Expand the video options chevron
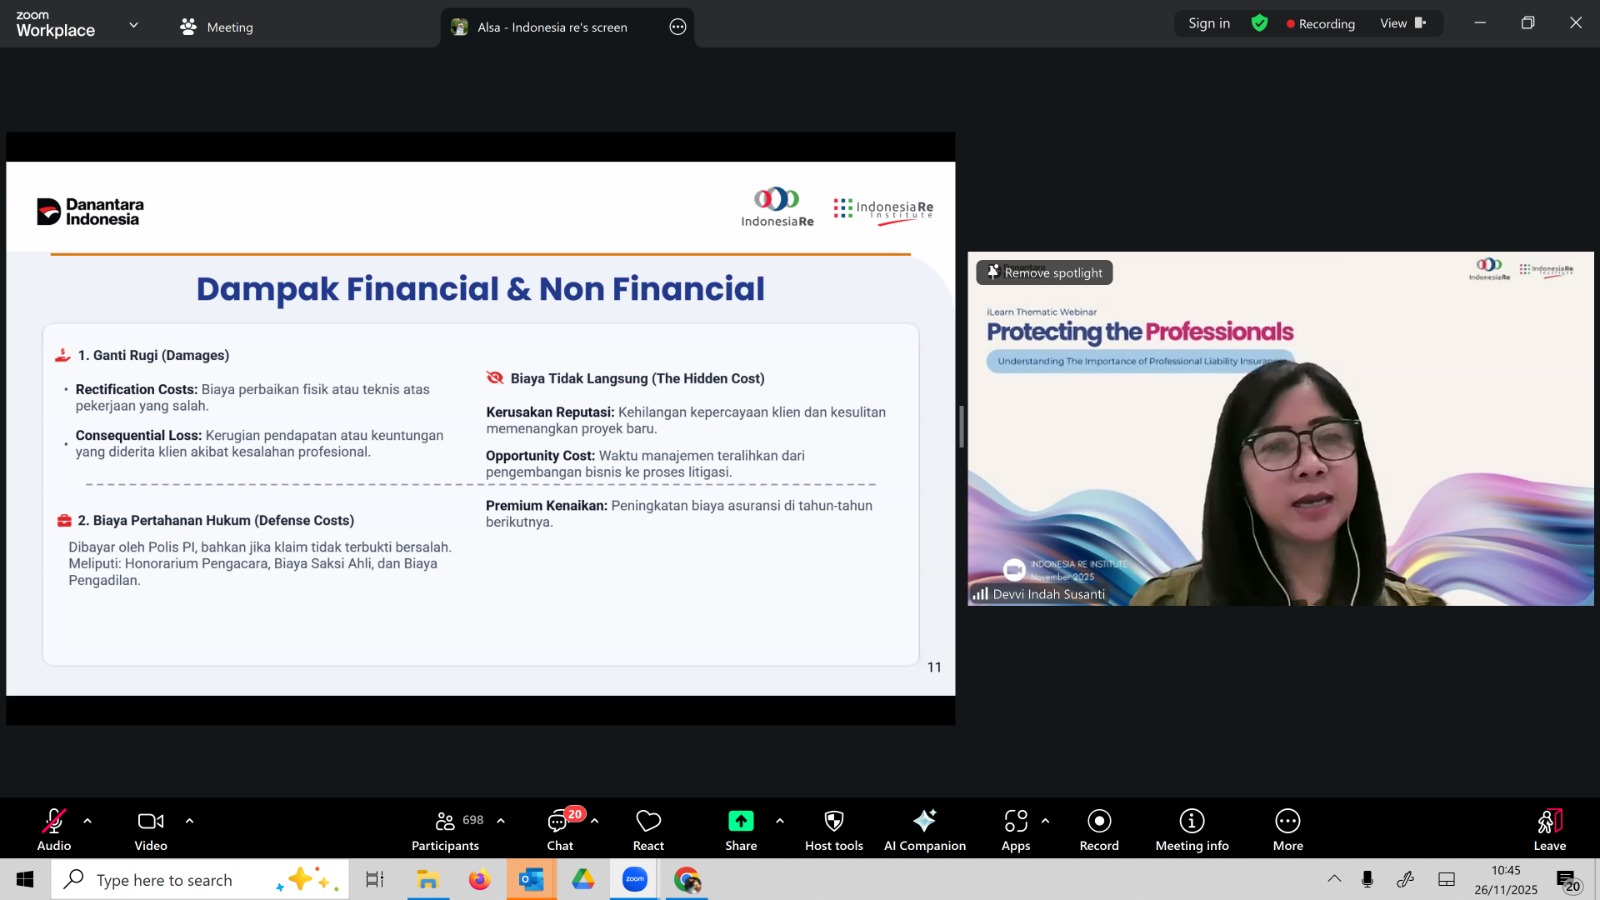This screenshot has width=1600, height=900. click(189, 821)
